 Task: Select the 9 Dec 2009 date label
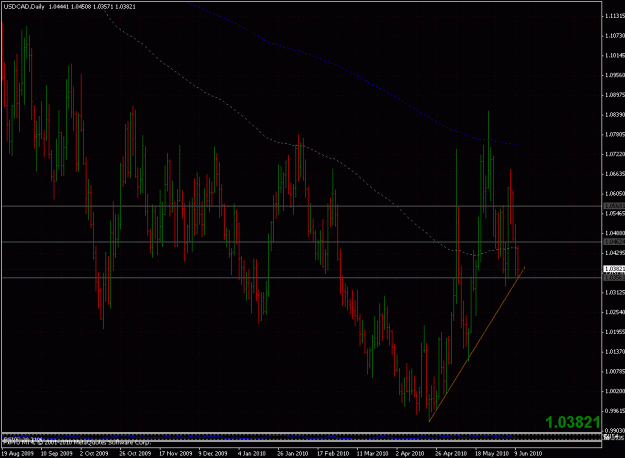click(x=213, y=453)
